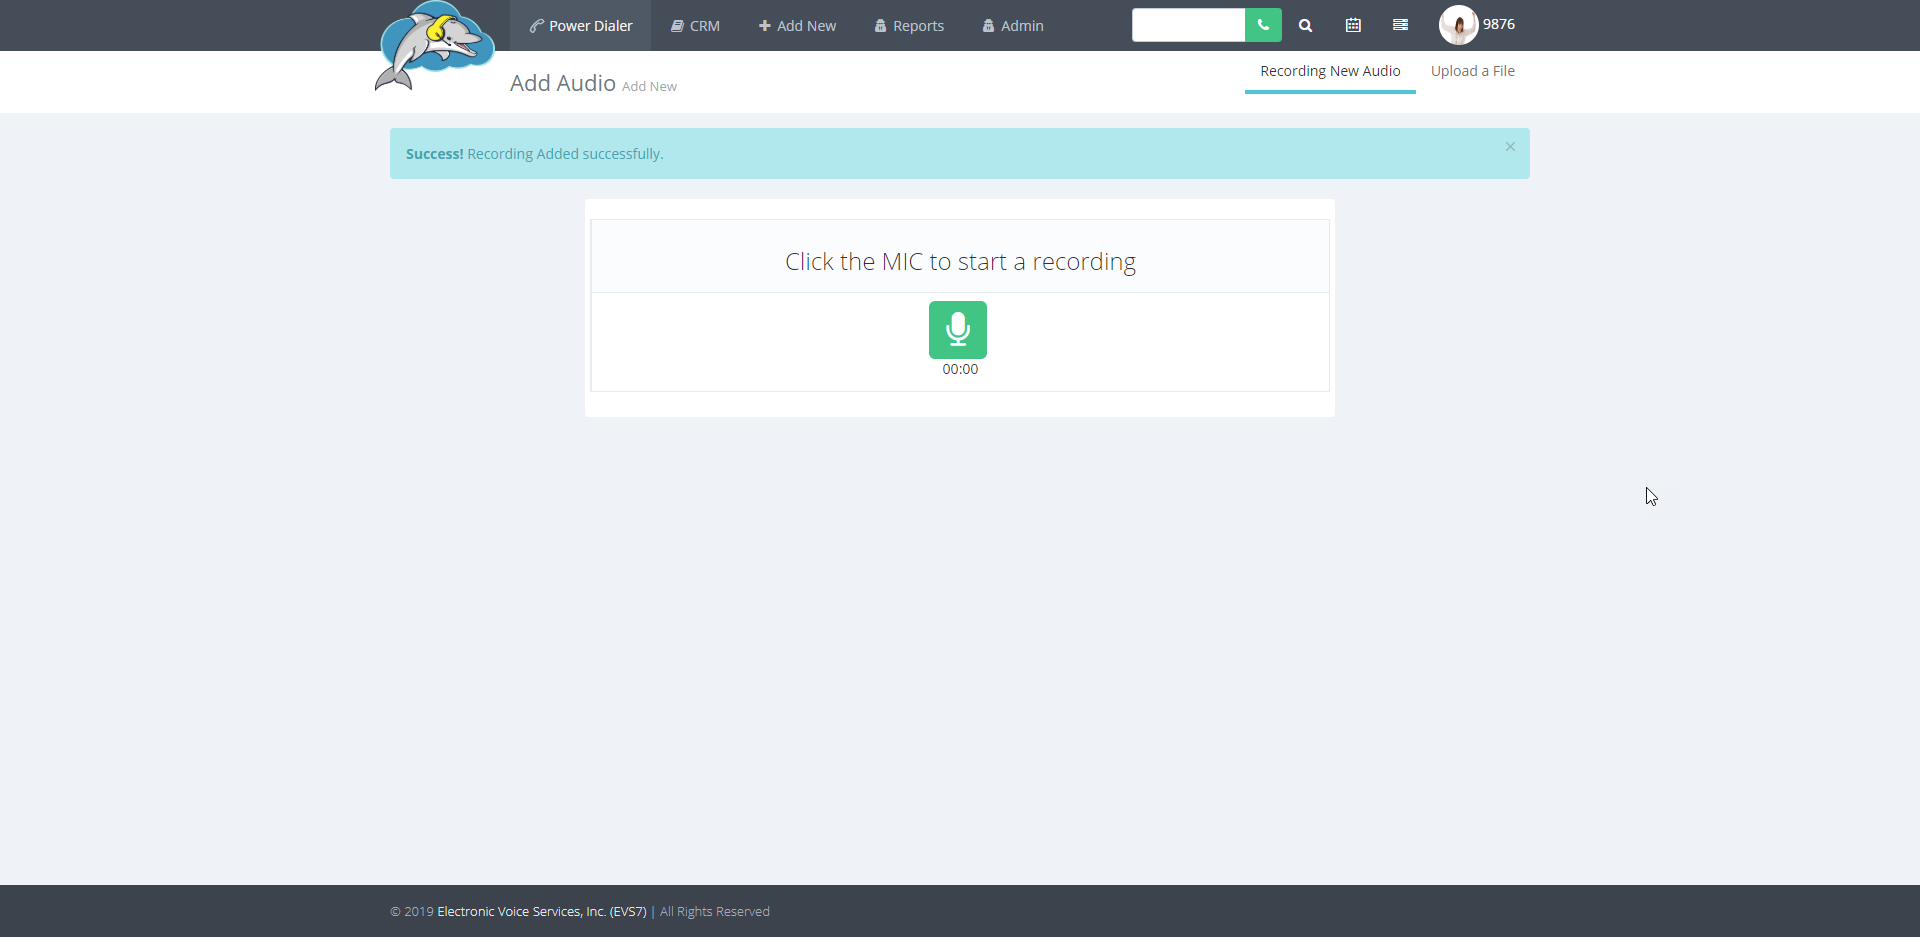Click the user avatar picture
1920x937 pixels.
point(1458,25)
